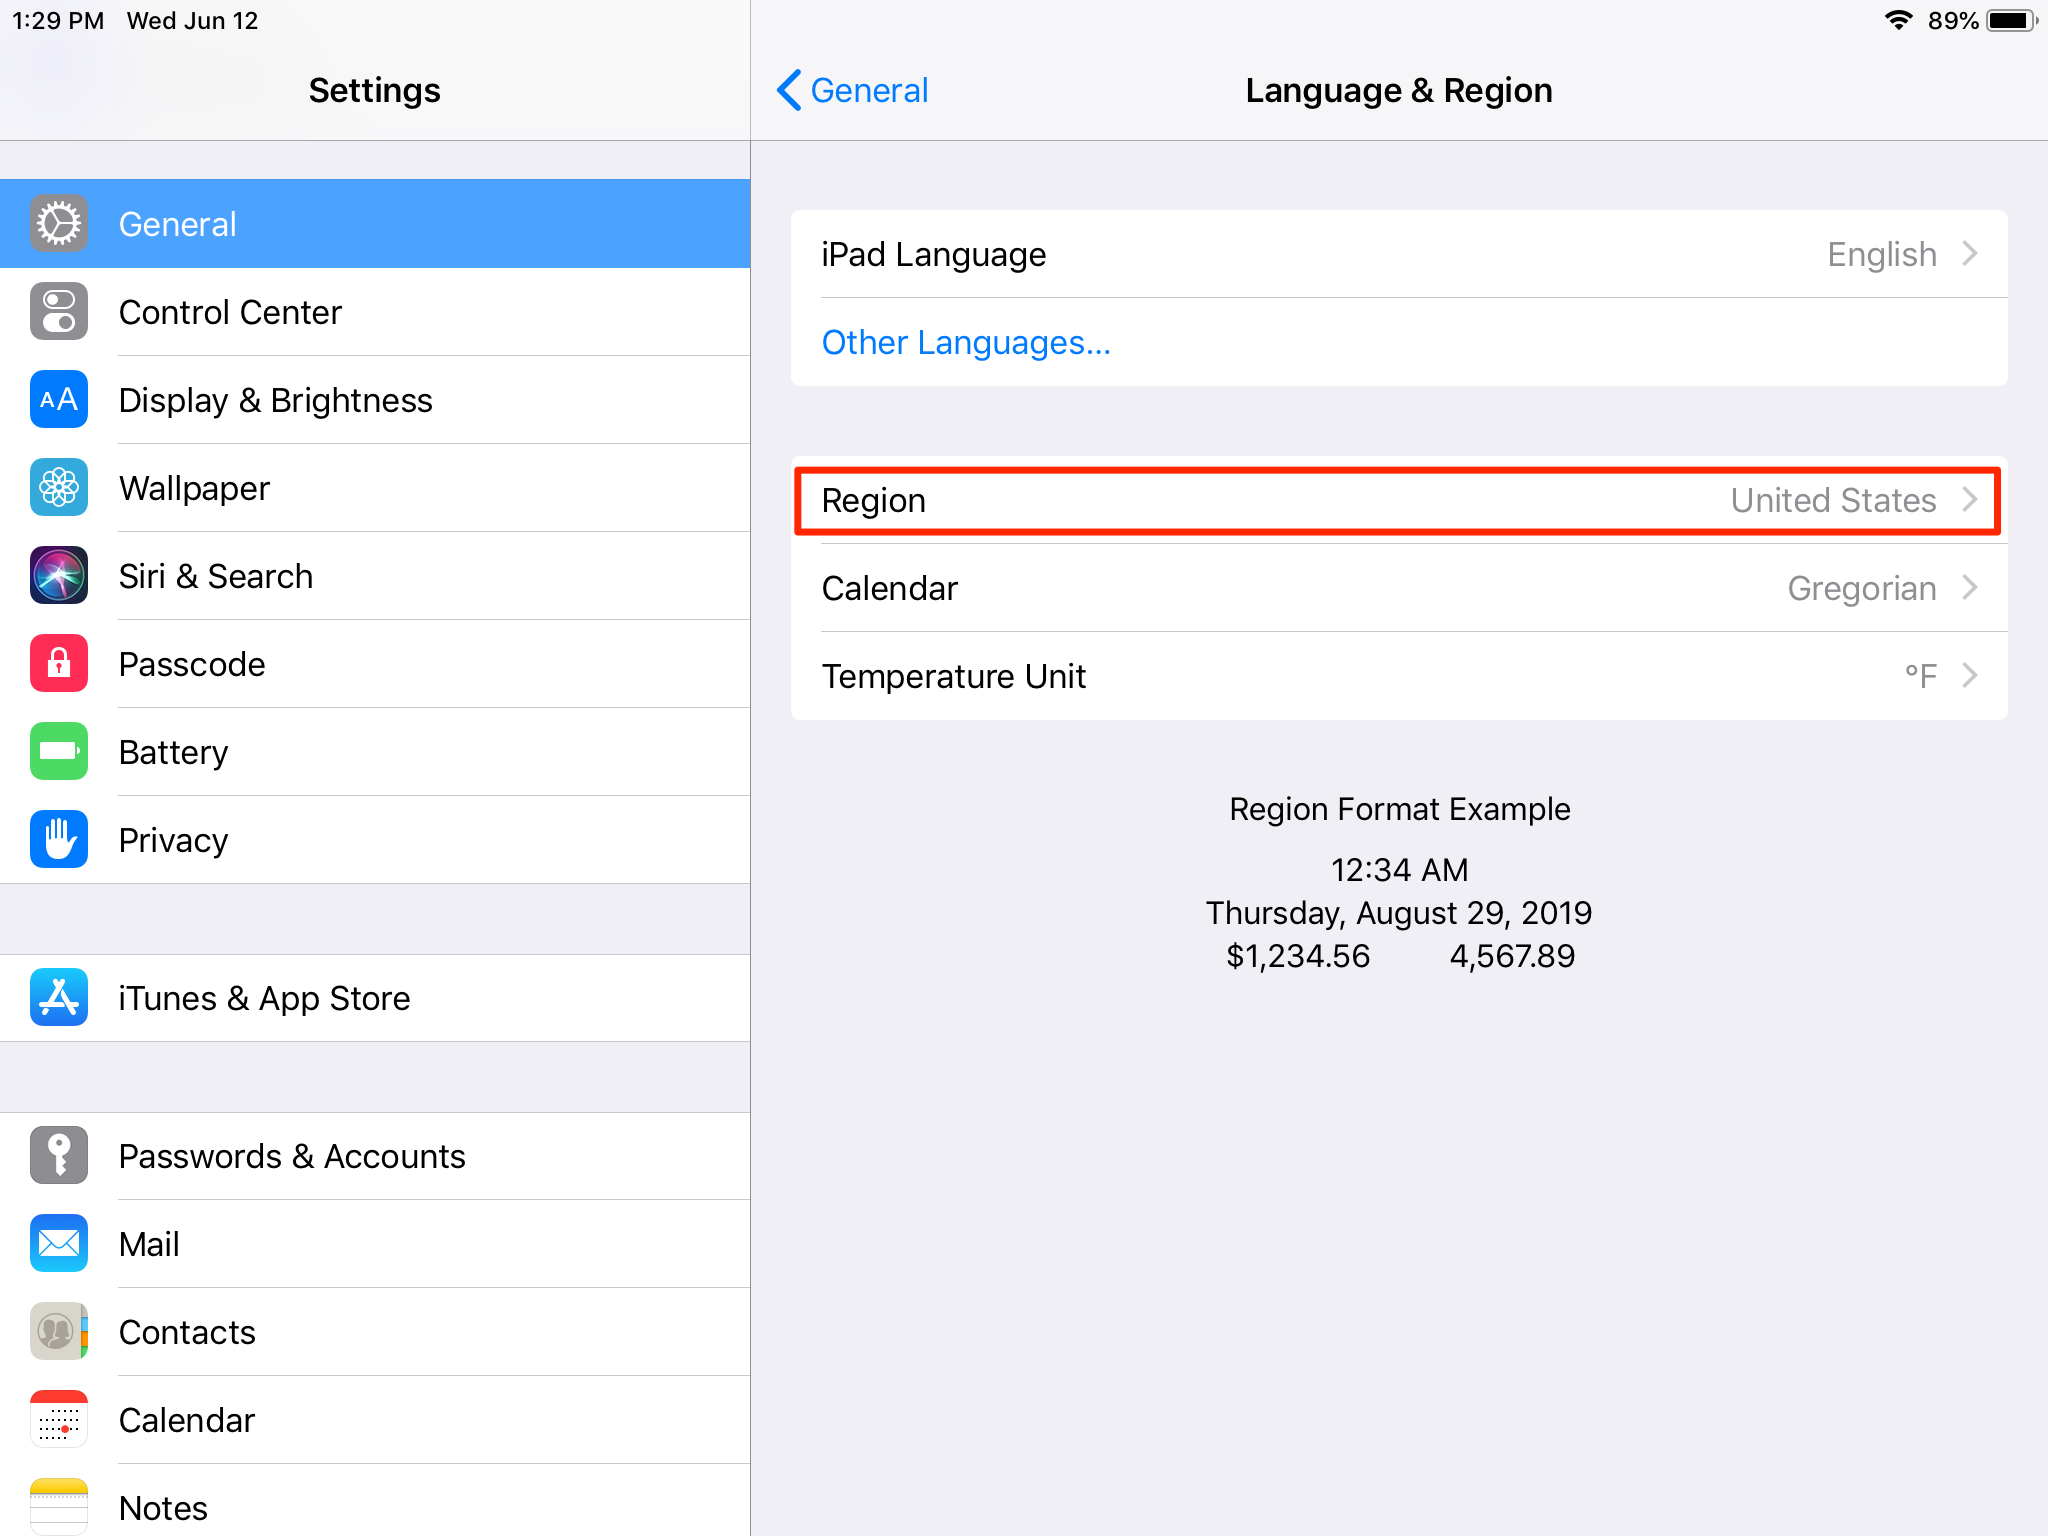Tap the Display & Brightness AA icon
This screenshot has width=2048, height=1536.
pyautogui.click(x=59, y=400)
